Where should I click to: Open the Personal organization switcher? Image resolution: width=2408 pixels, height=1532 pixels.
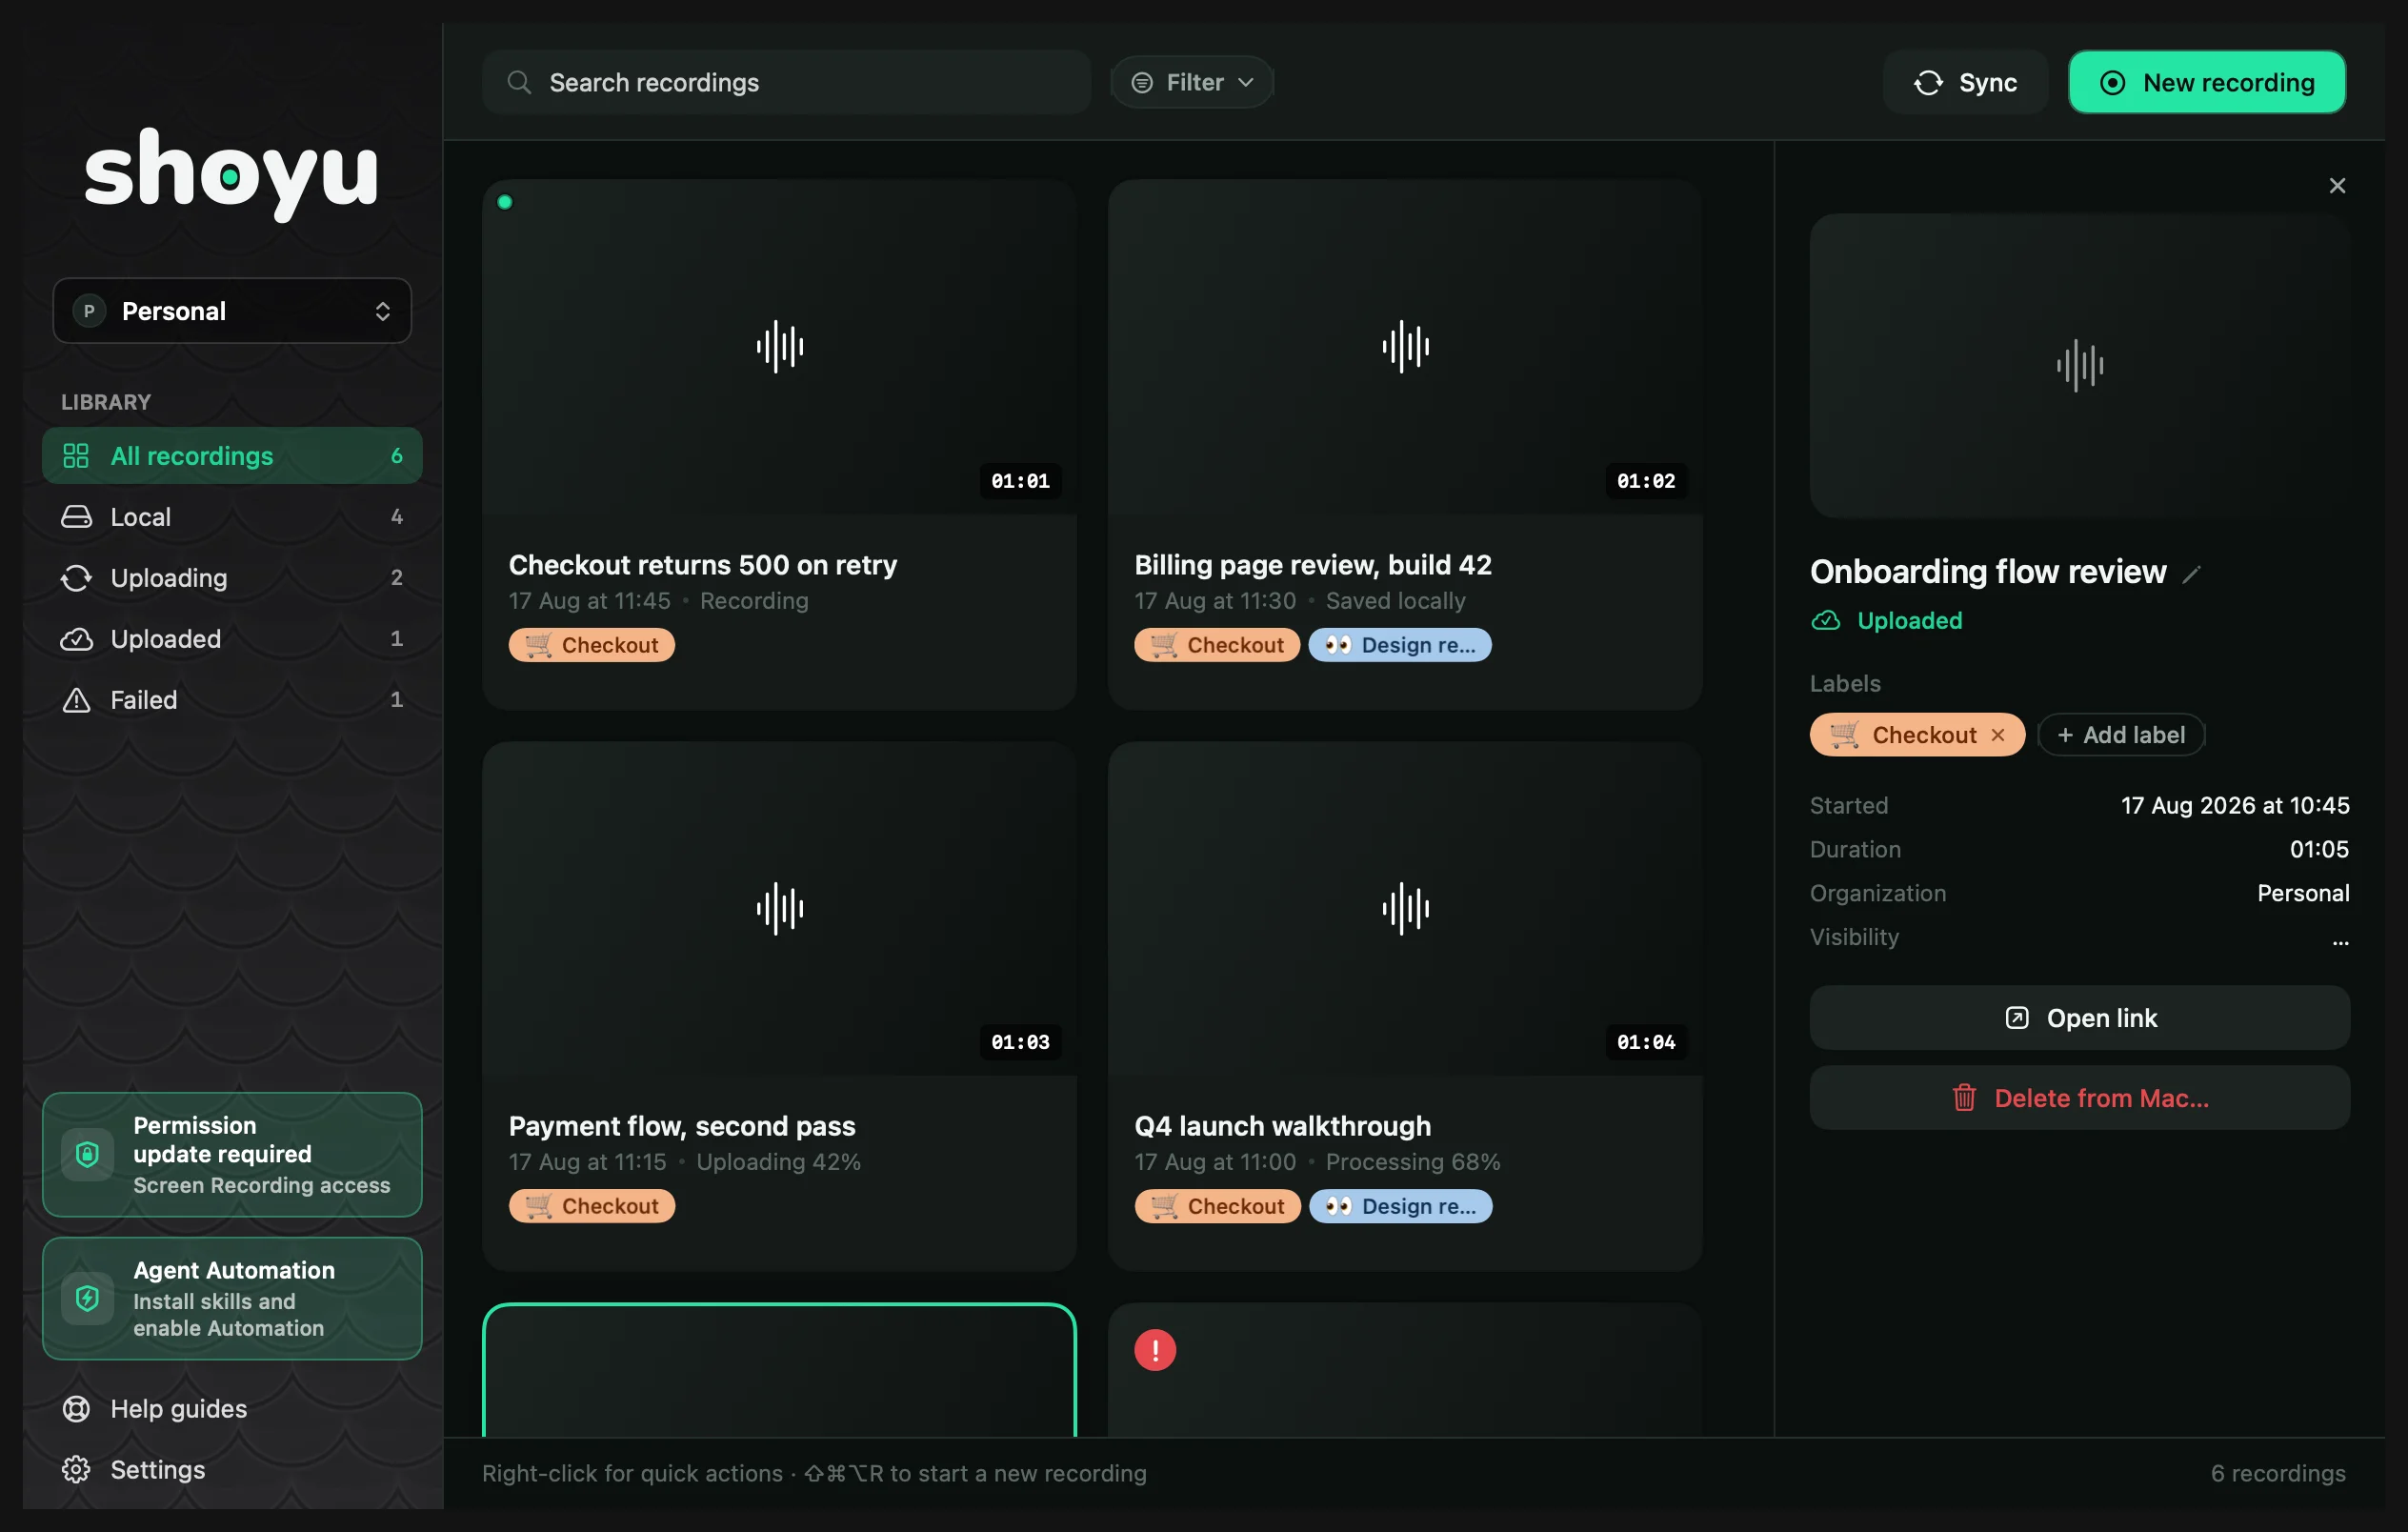click(x=232, y=311)
